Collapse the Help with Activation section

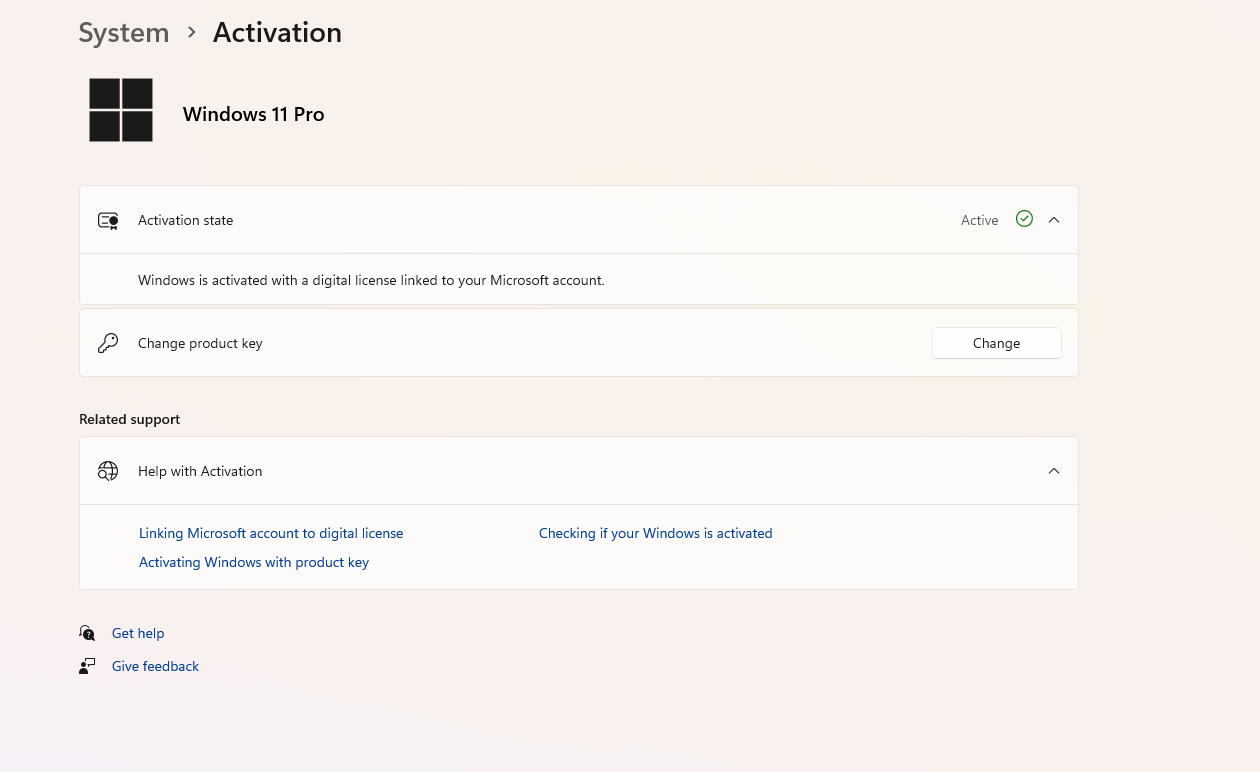[1054, 471]
